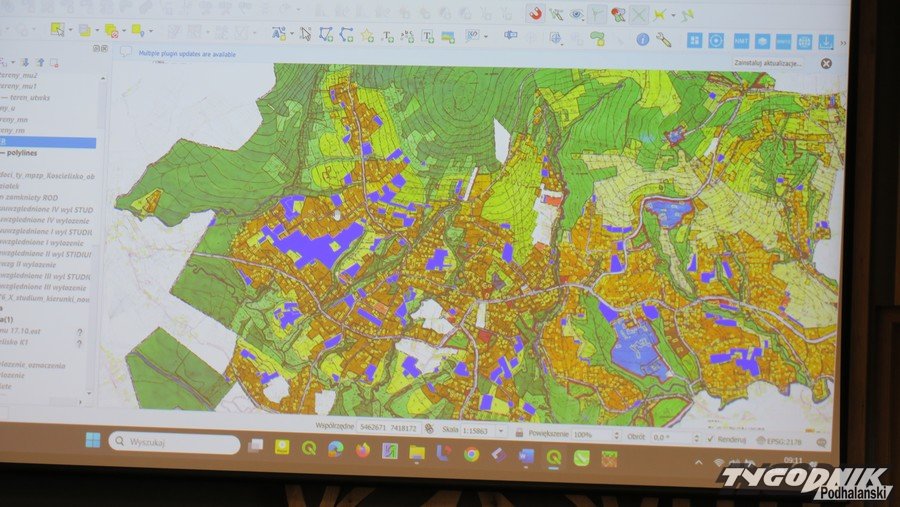Viewport: 900px width, 507px height.
Task: Select the green crossed-lines intersection tool
Action: 638,14
